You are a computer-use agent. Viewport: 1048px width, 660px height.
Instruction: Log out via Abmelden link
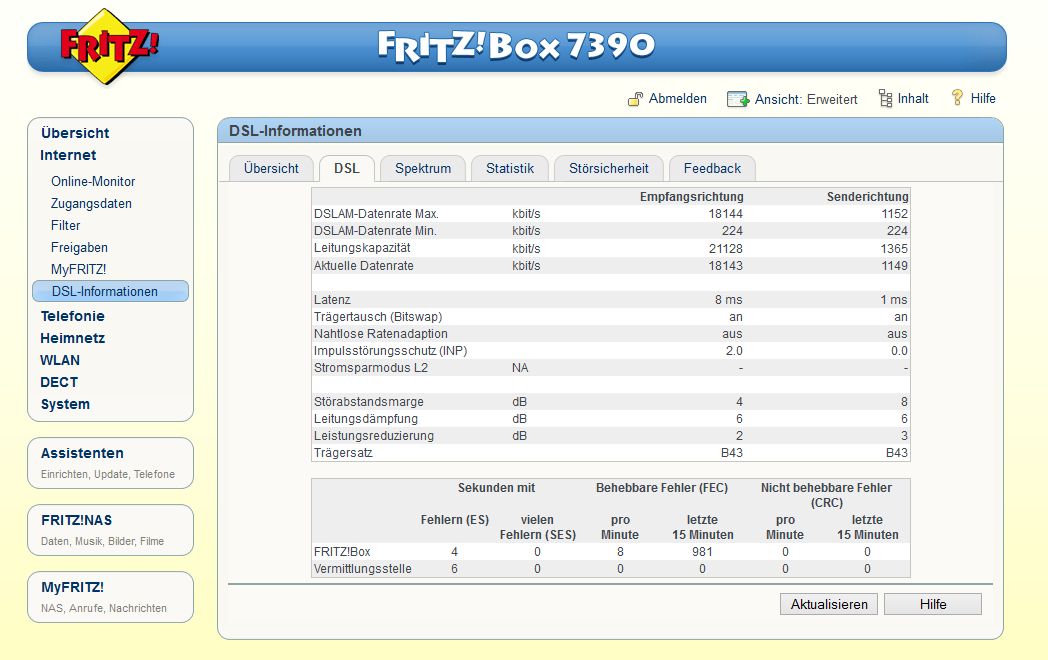click(678, 98)
